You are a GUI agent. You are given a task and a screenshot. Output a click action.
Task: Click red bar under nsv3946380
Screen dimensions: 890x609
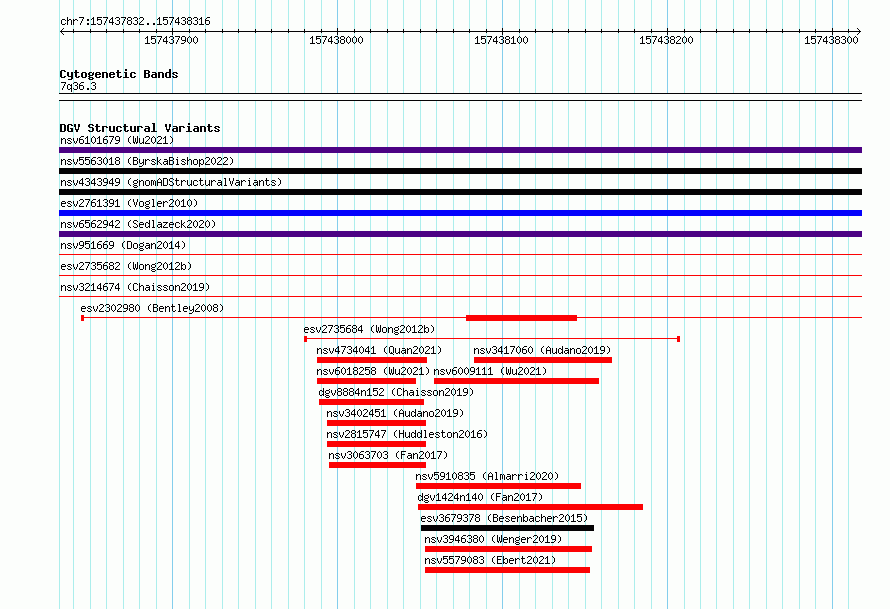coord(508,549)
